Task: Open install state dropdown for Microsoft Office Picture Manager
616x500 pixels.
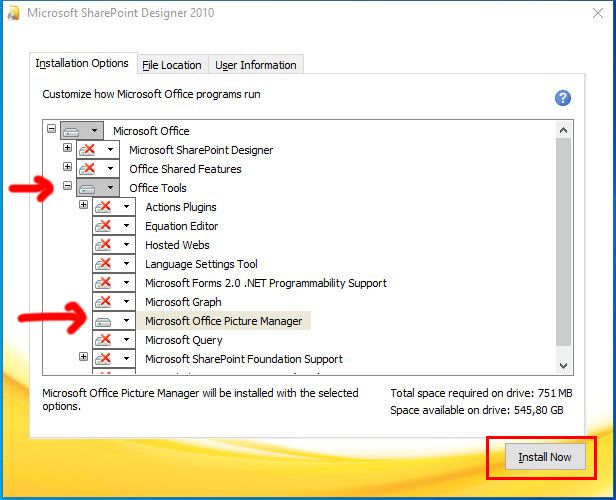Action: point(114,321)
